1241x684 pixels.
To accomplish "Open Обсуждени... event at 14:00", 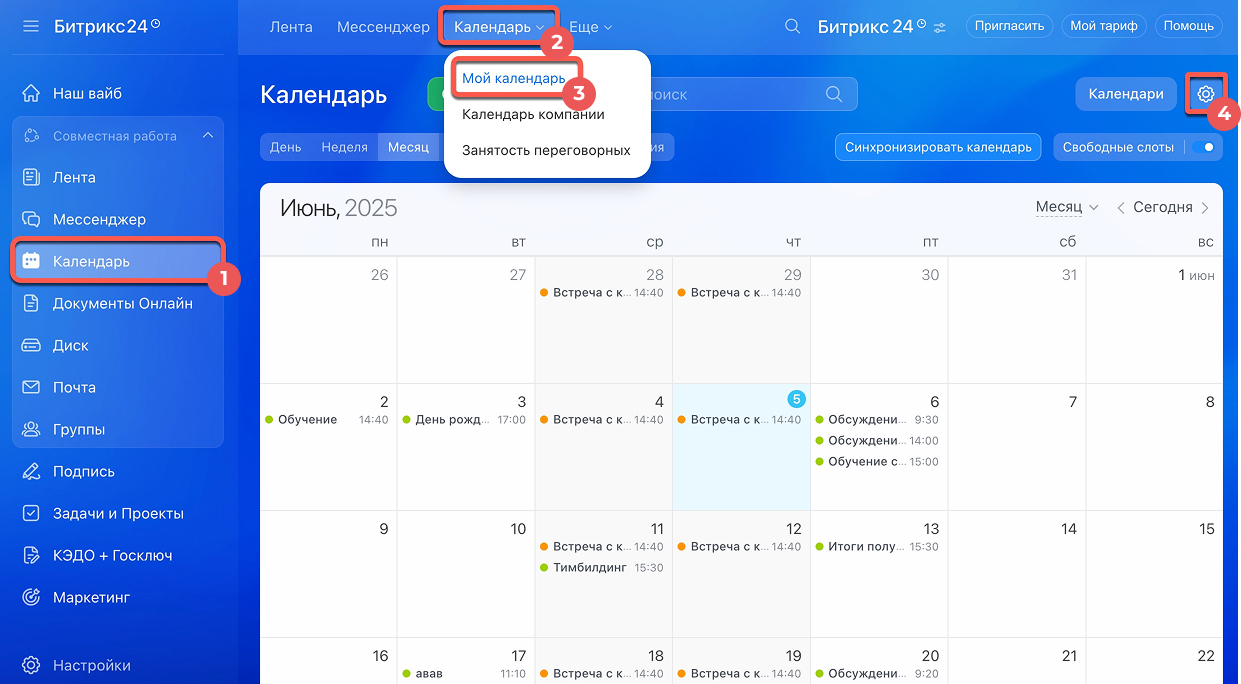I will (877, 441).
